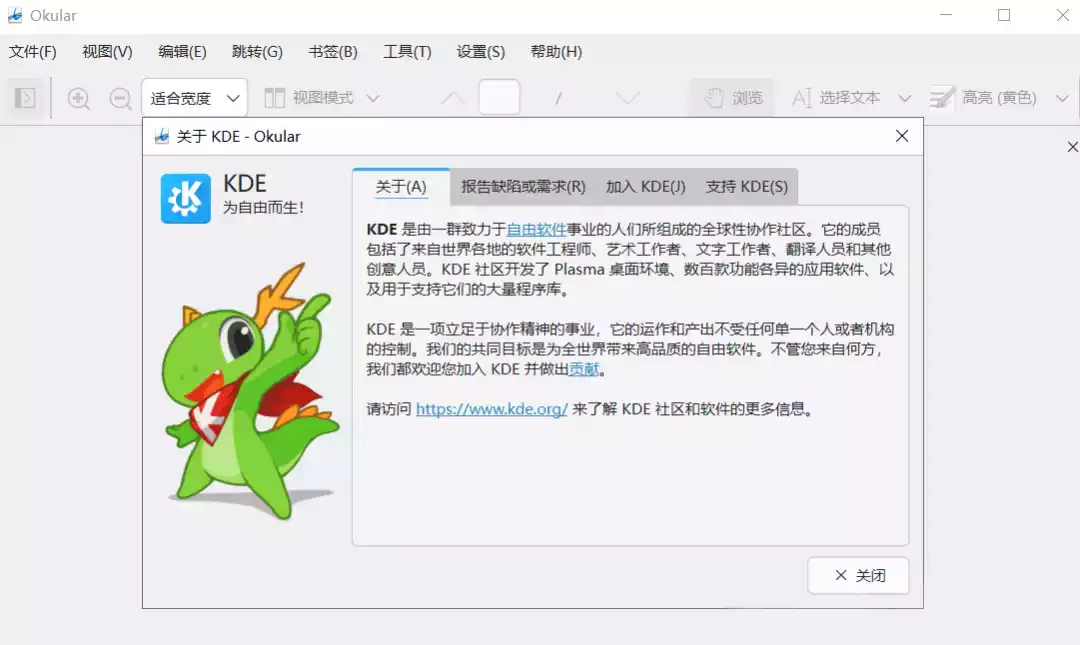Select the yellow highlighter tool
Viewport: 1080px width, 645px height.
click(x=982, y=98)
